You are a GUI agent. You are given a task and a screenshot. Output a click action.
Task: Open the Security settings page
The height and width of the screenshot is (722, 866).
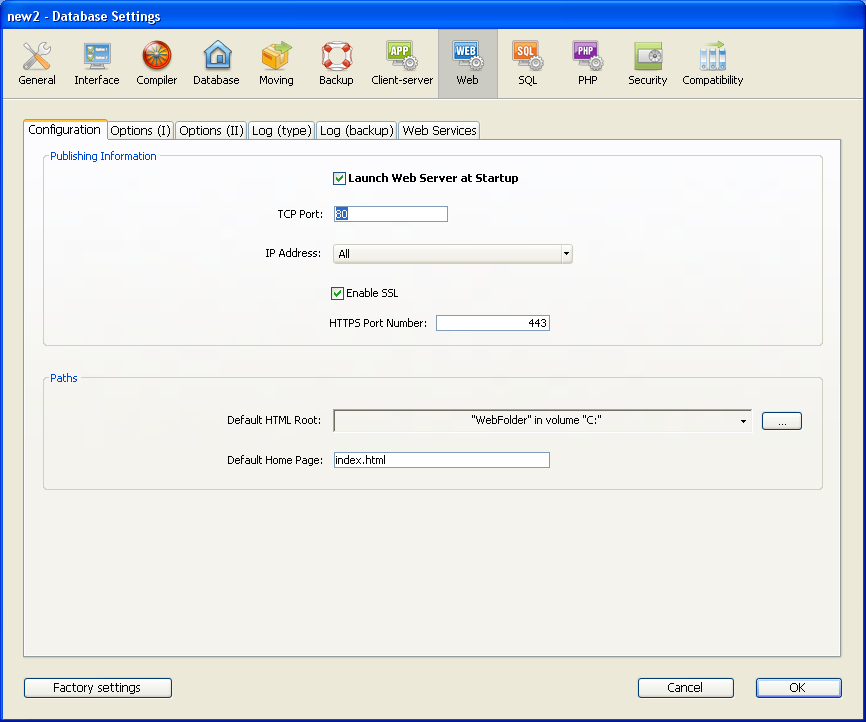point(647,64)
